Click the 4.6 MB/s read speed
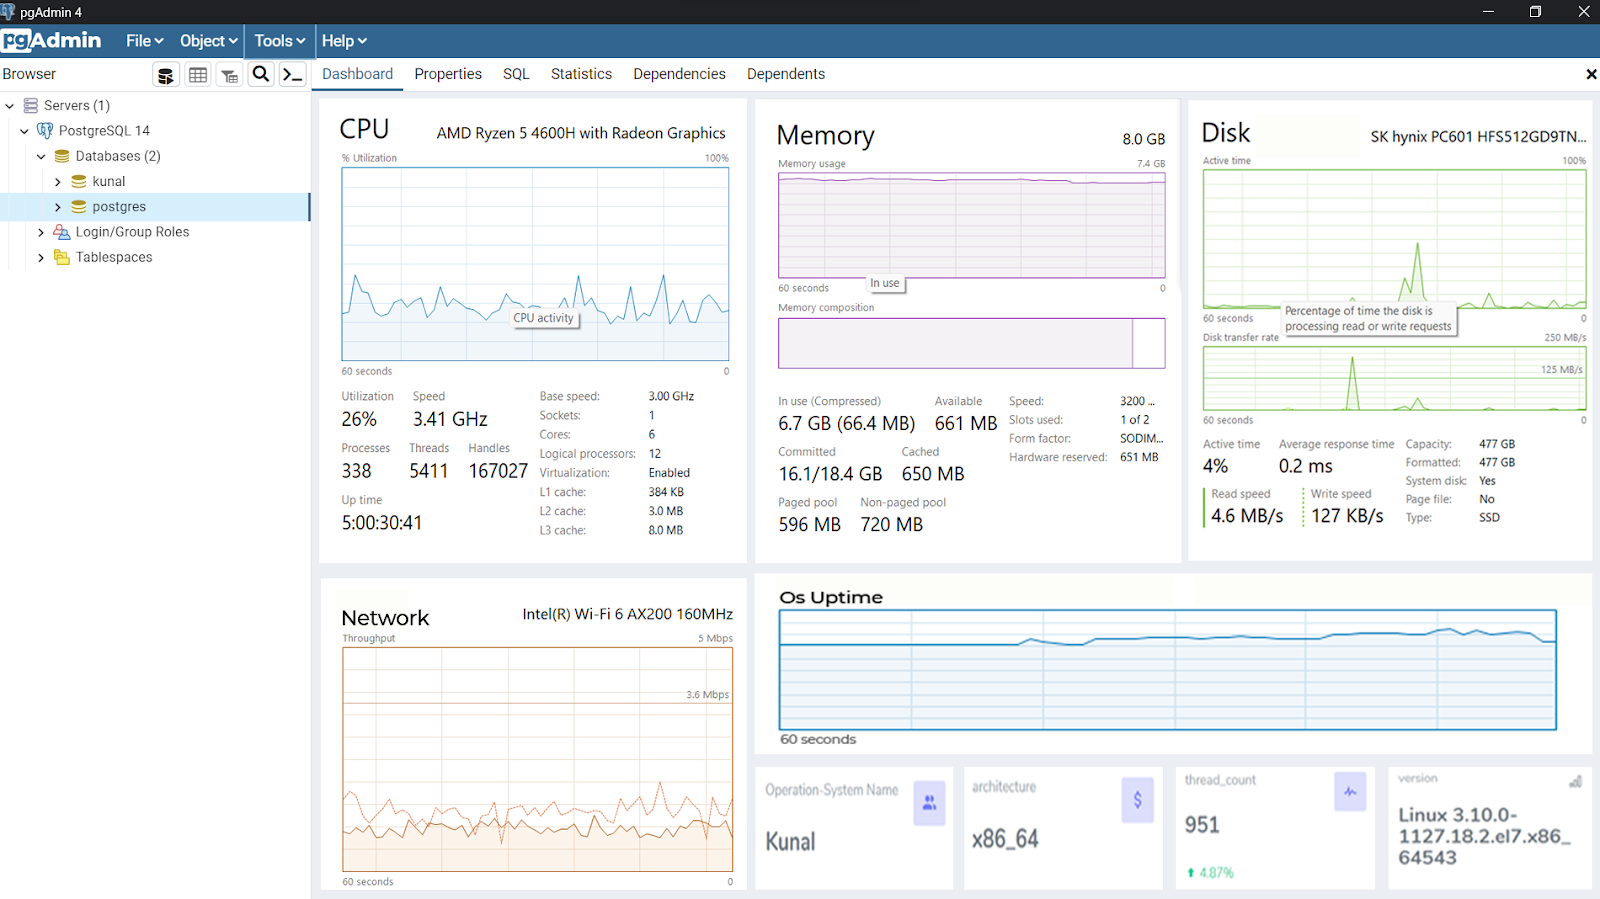 tap(1247, 516)
